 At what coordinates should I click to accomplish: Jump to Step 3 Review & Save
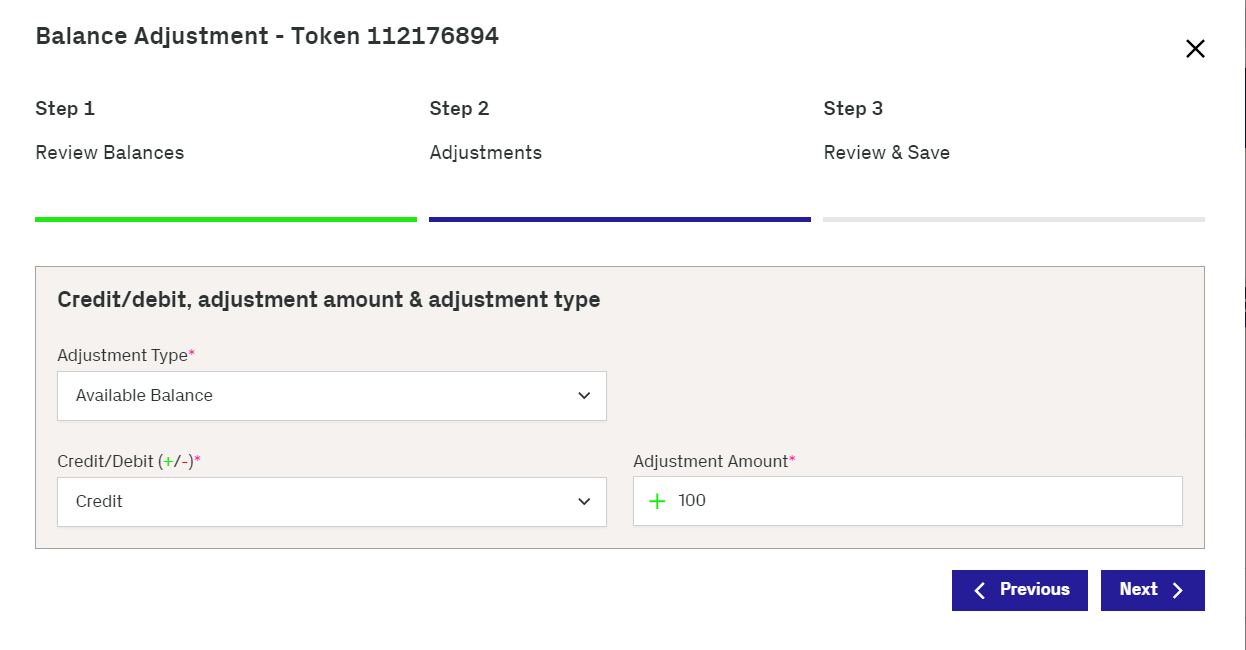(887, 131)
